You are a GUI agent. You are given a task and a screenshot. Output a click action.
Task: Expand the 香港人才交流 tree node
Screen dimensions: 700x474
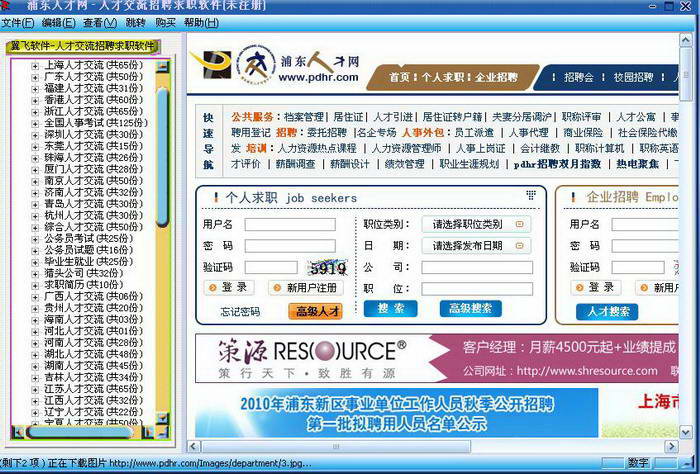[x=35, y=101]
